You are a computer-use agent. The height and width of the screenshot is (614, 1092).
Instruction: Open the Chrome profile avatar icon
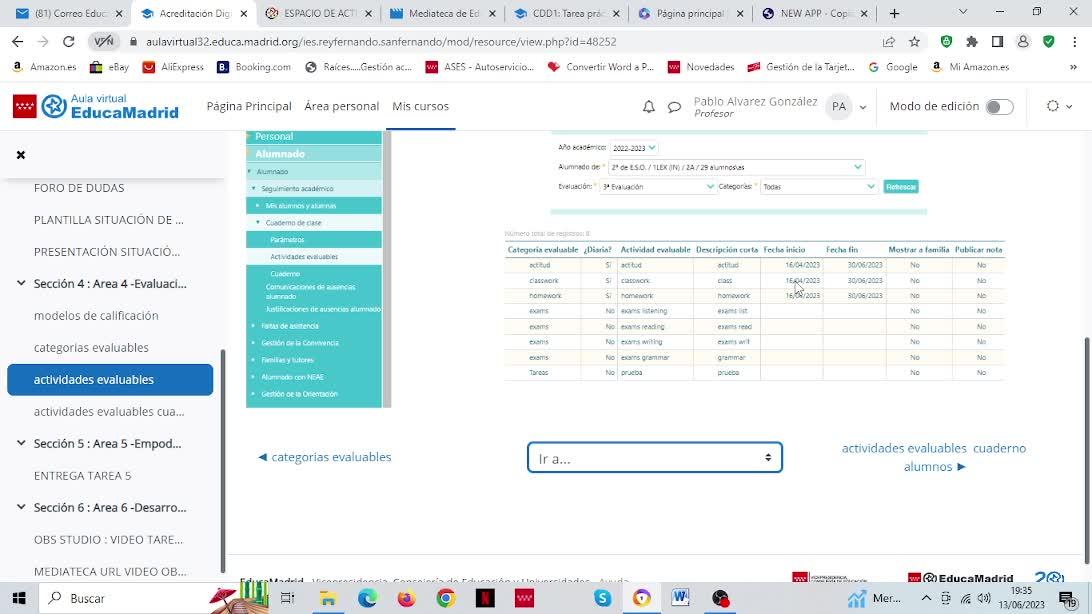pyautogui.click(x=1023, y=42)
